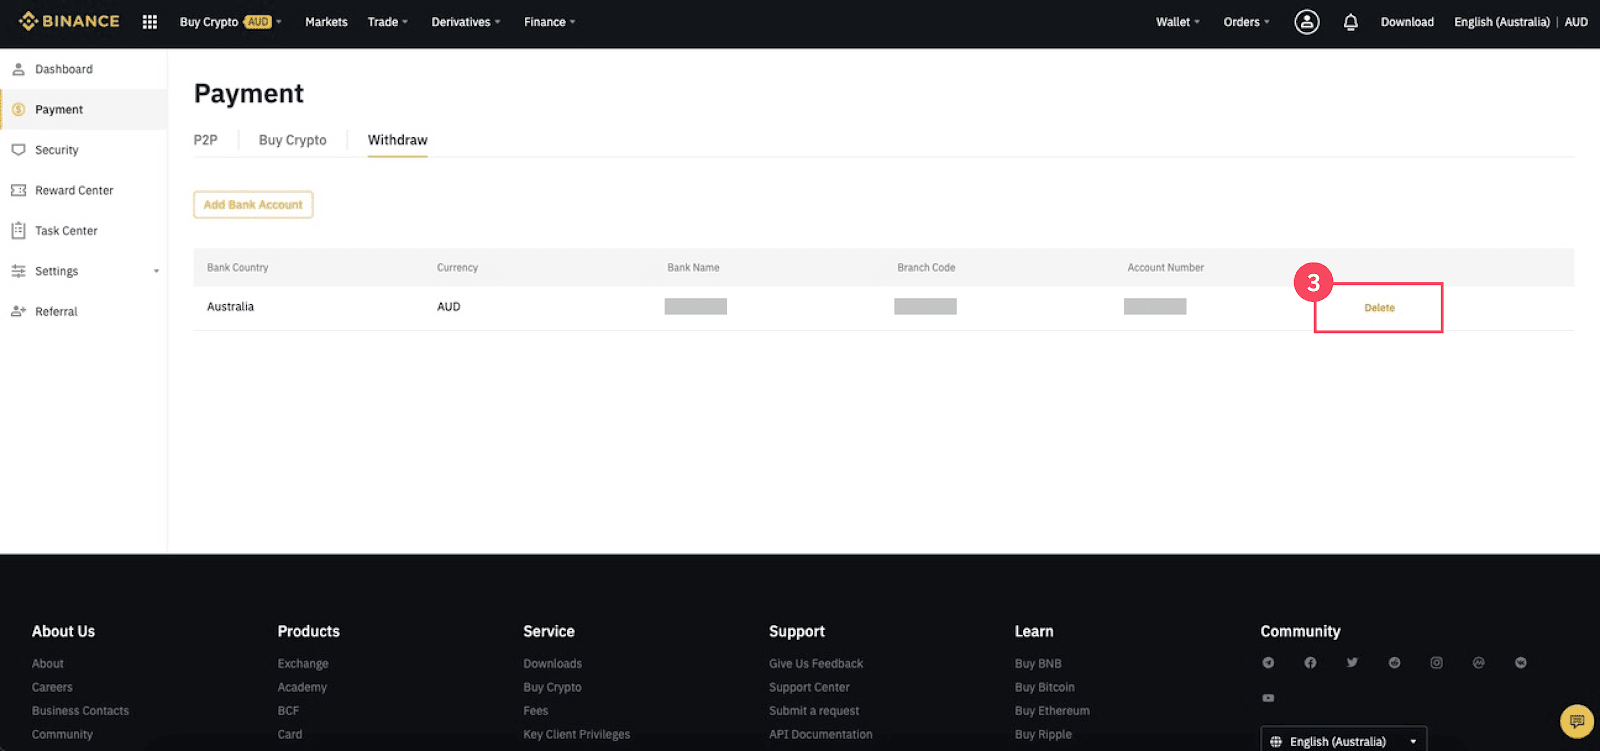Open the Twitter community icon
Image resolution: width=1600 pixels, height=751 pixels.
pyautogui.click(x=1352, y=663)
